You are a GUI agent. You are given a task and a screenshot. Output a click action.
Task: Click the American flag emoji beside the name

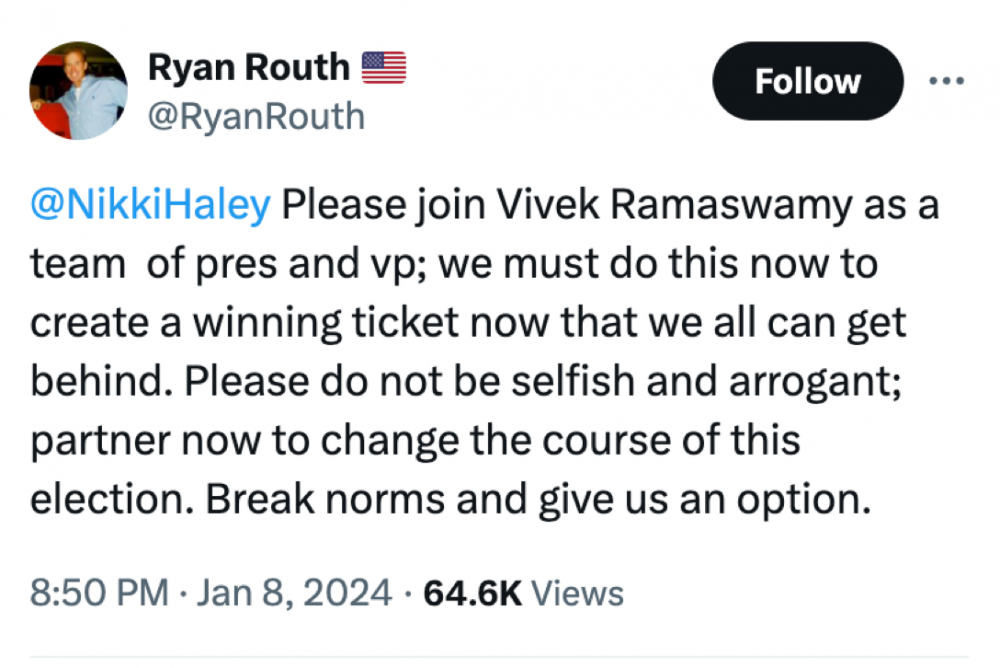tap(383, 68)
